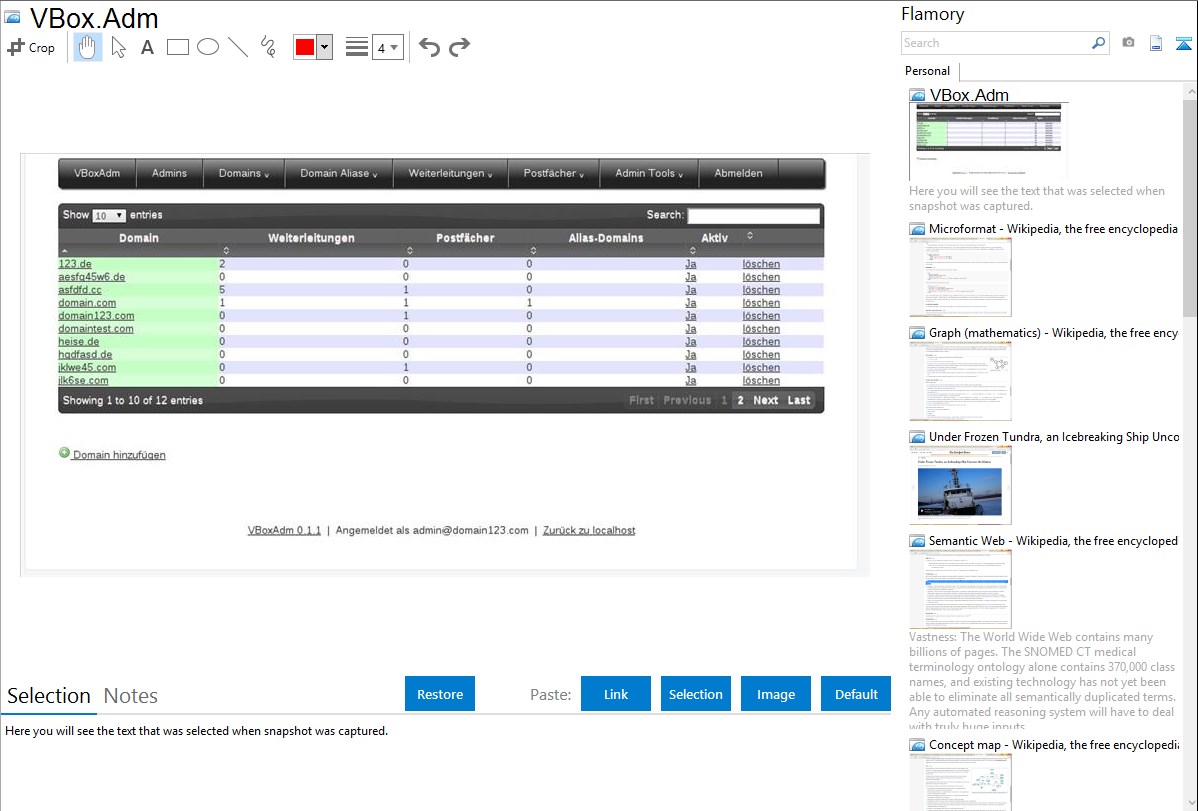
Task: Pick the rectangle shape tool
Action: click(x=178, y=47)
